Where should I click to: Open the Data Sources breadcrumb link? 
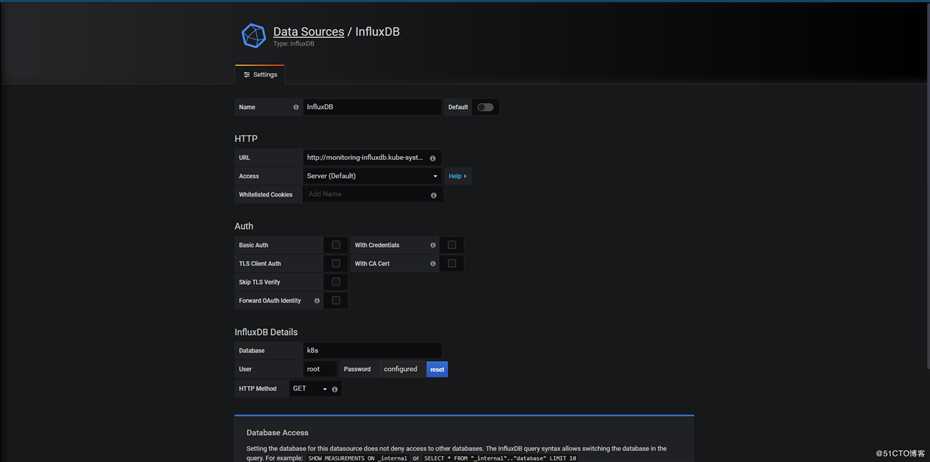tap(308, 32)
